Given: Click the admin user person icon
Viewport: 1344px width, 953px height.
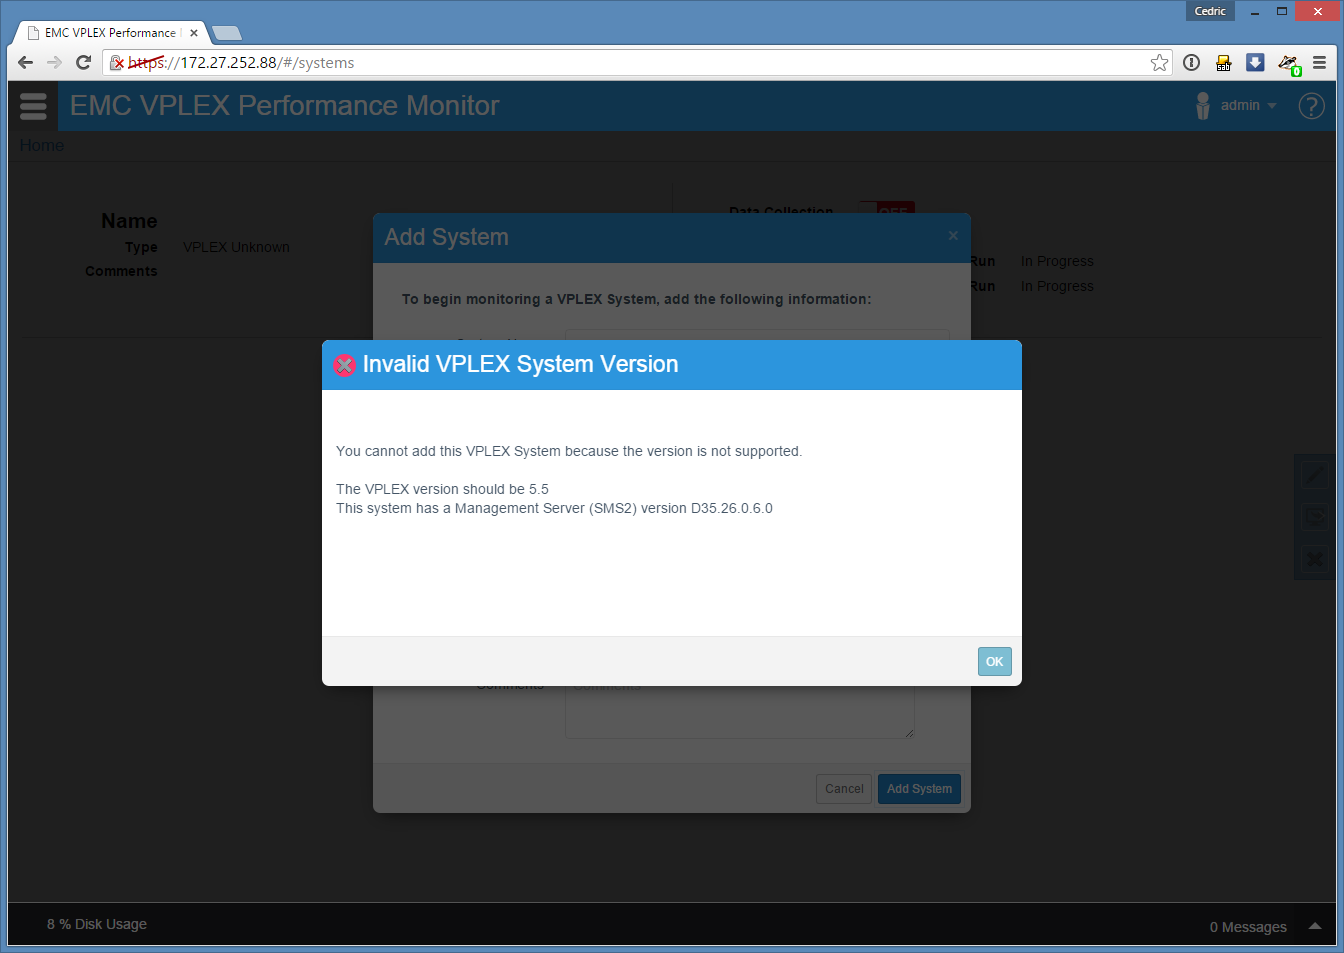Looking at the screenshot, I should pyautogui.click(x=1203, y=105).
